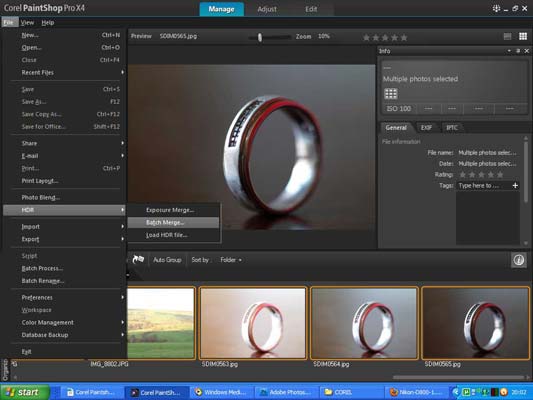Expand the Database Backup submenu
Viewport: 533px width, 400px height.
[65, 335]
